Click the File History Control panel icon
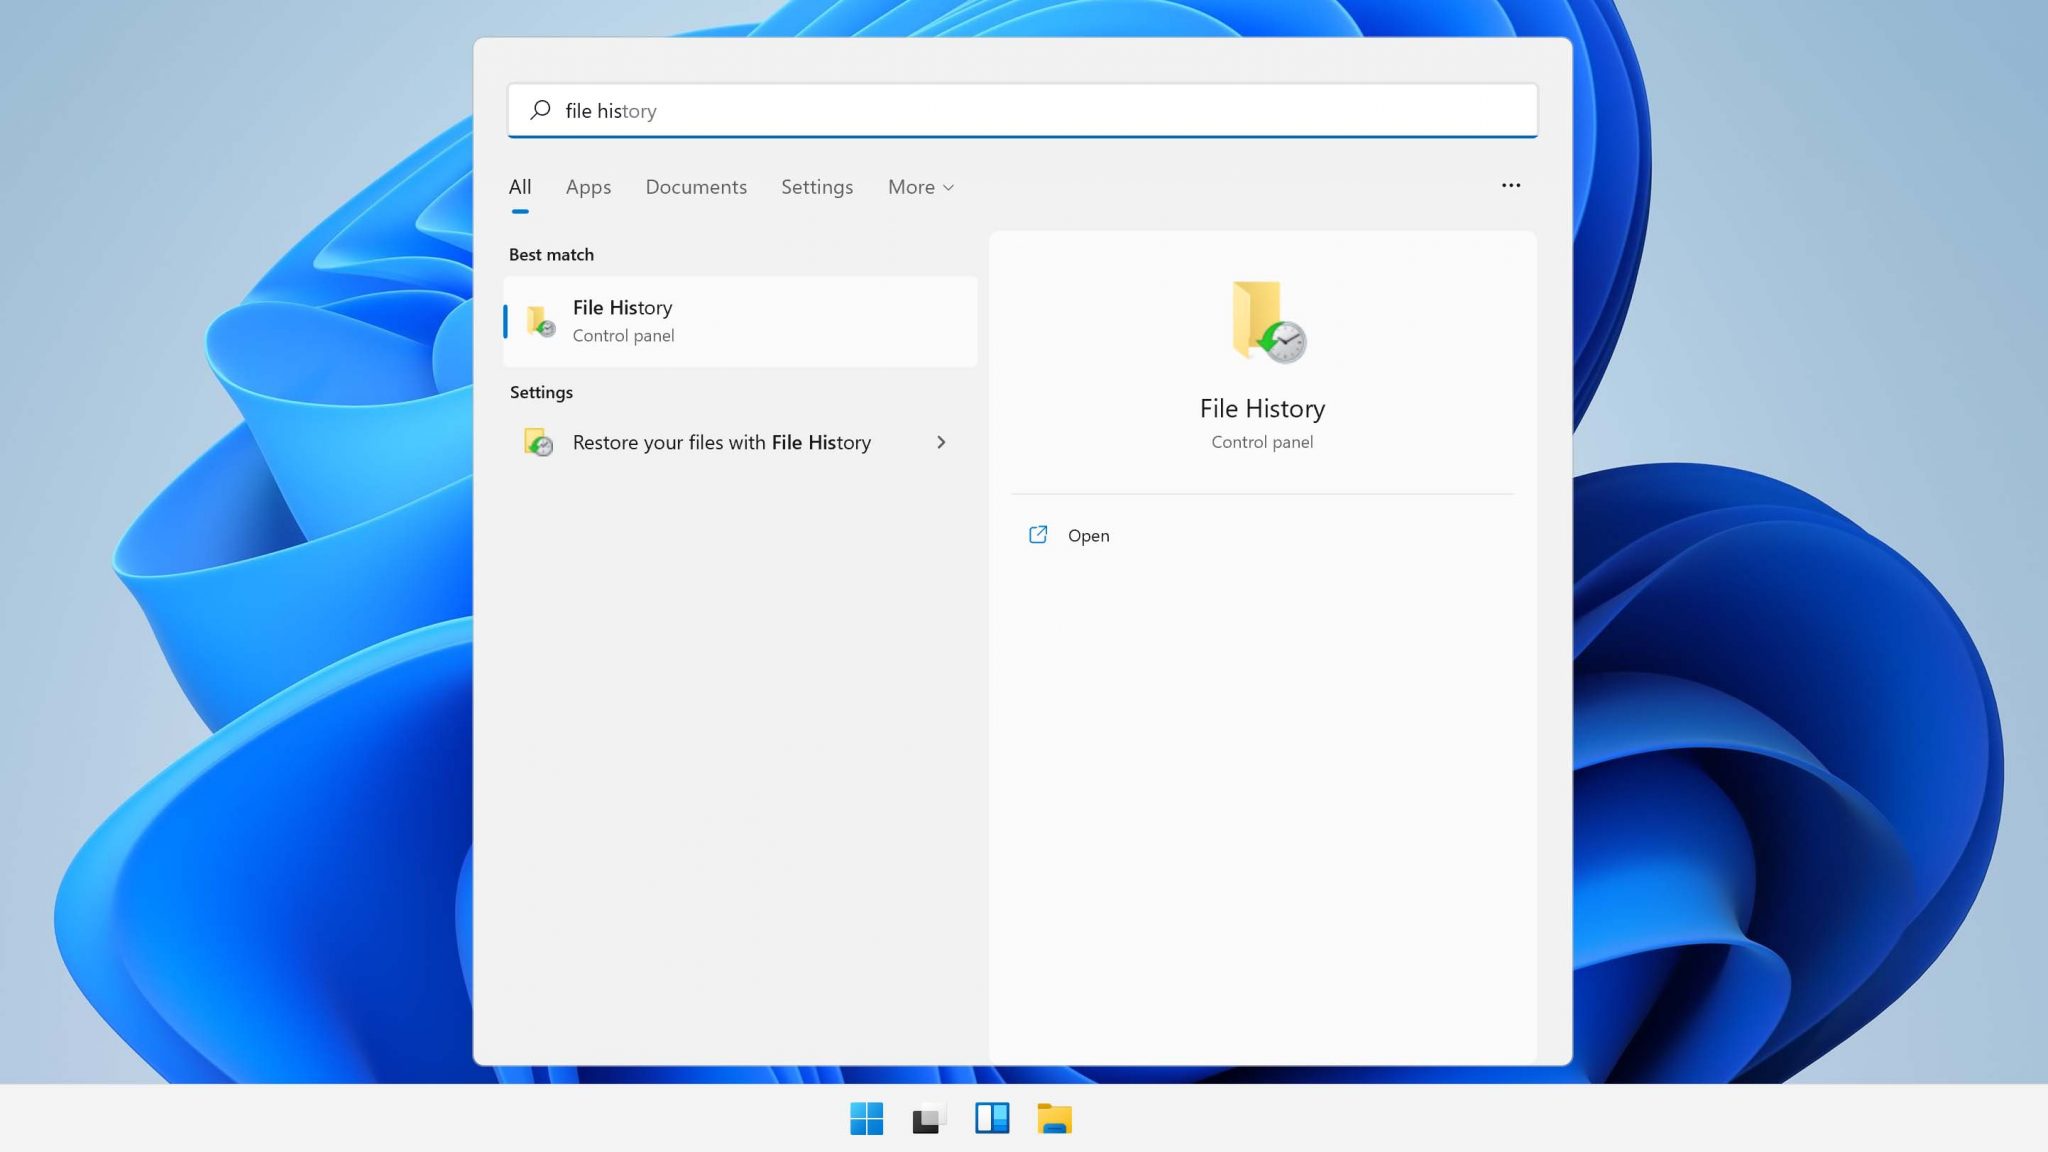Screen dimensions: 2048x1152 [540, 321]
